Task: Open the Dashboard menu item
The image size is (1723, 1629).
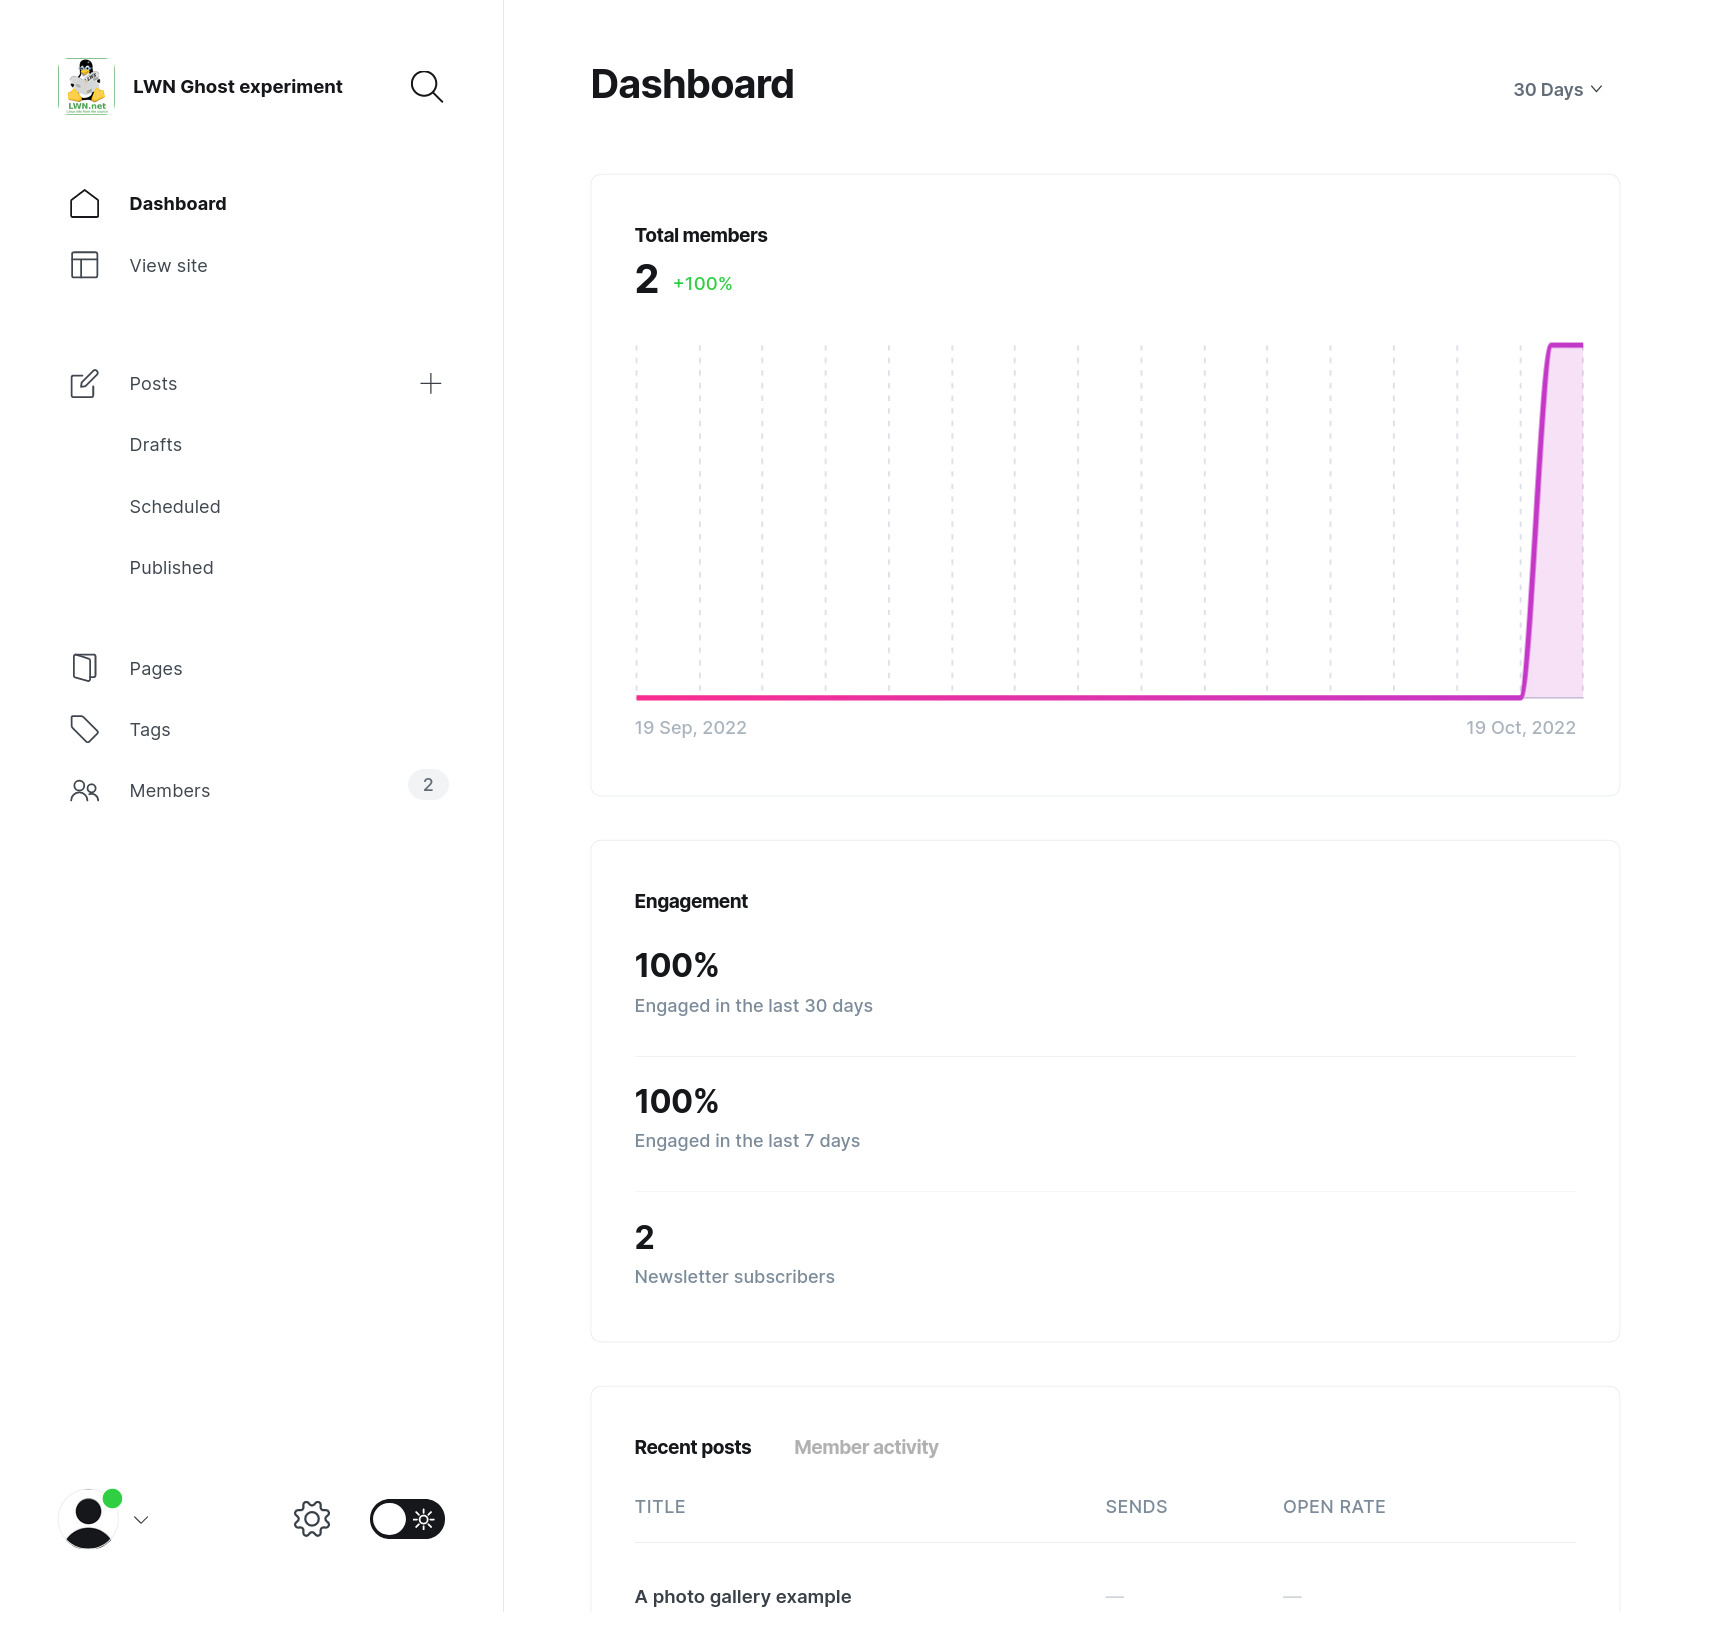Action: point(178,204)
